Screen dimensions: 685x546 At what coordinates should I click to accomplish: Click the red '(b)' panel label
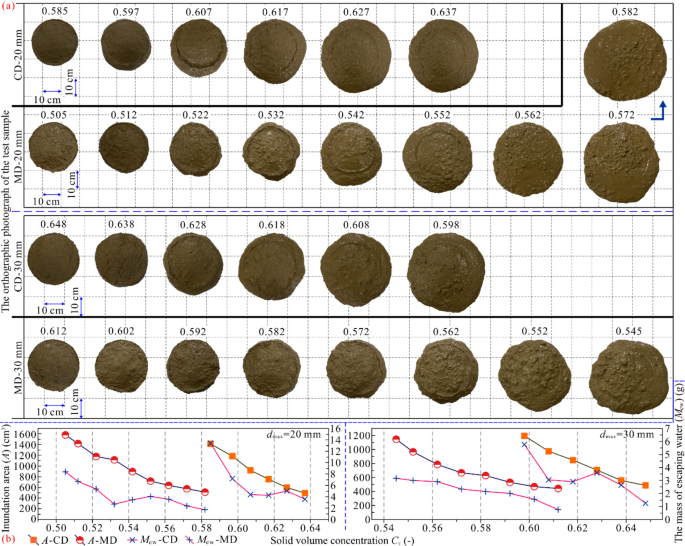pos(8,539)
